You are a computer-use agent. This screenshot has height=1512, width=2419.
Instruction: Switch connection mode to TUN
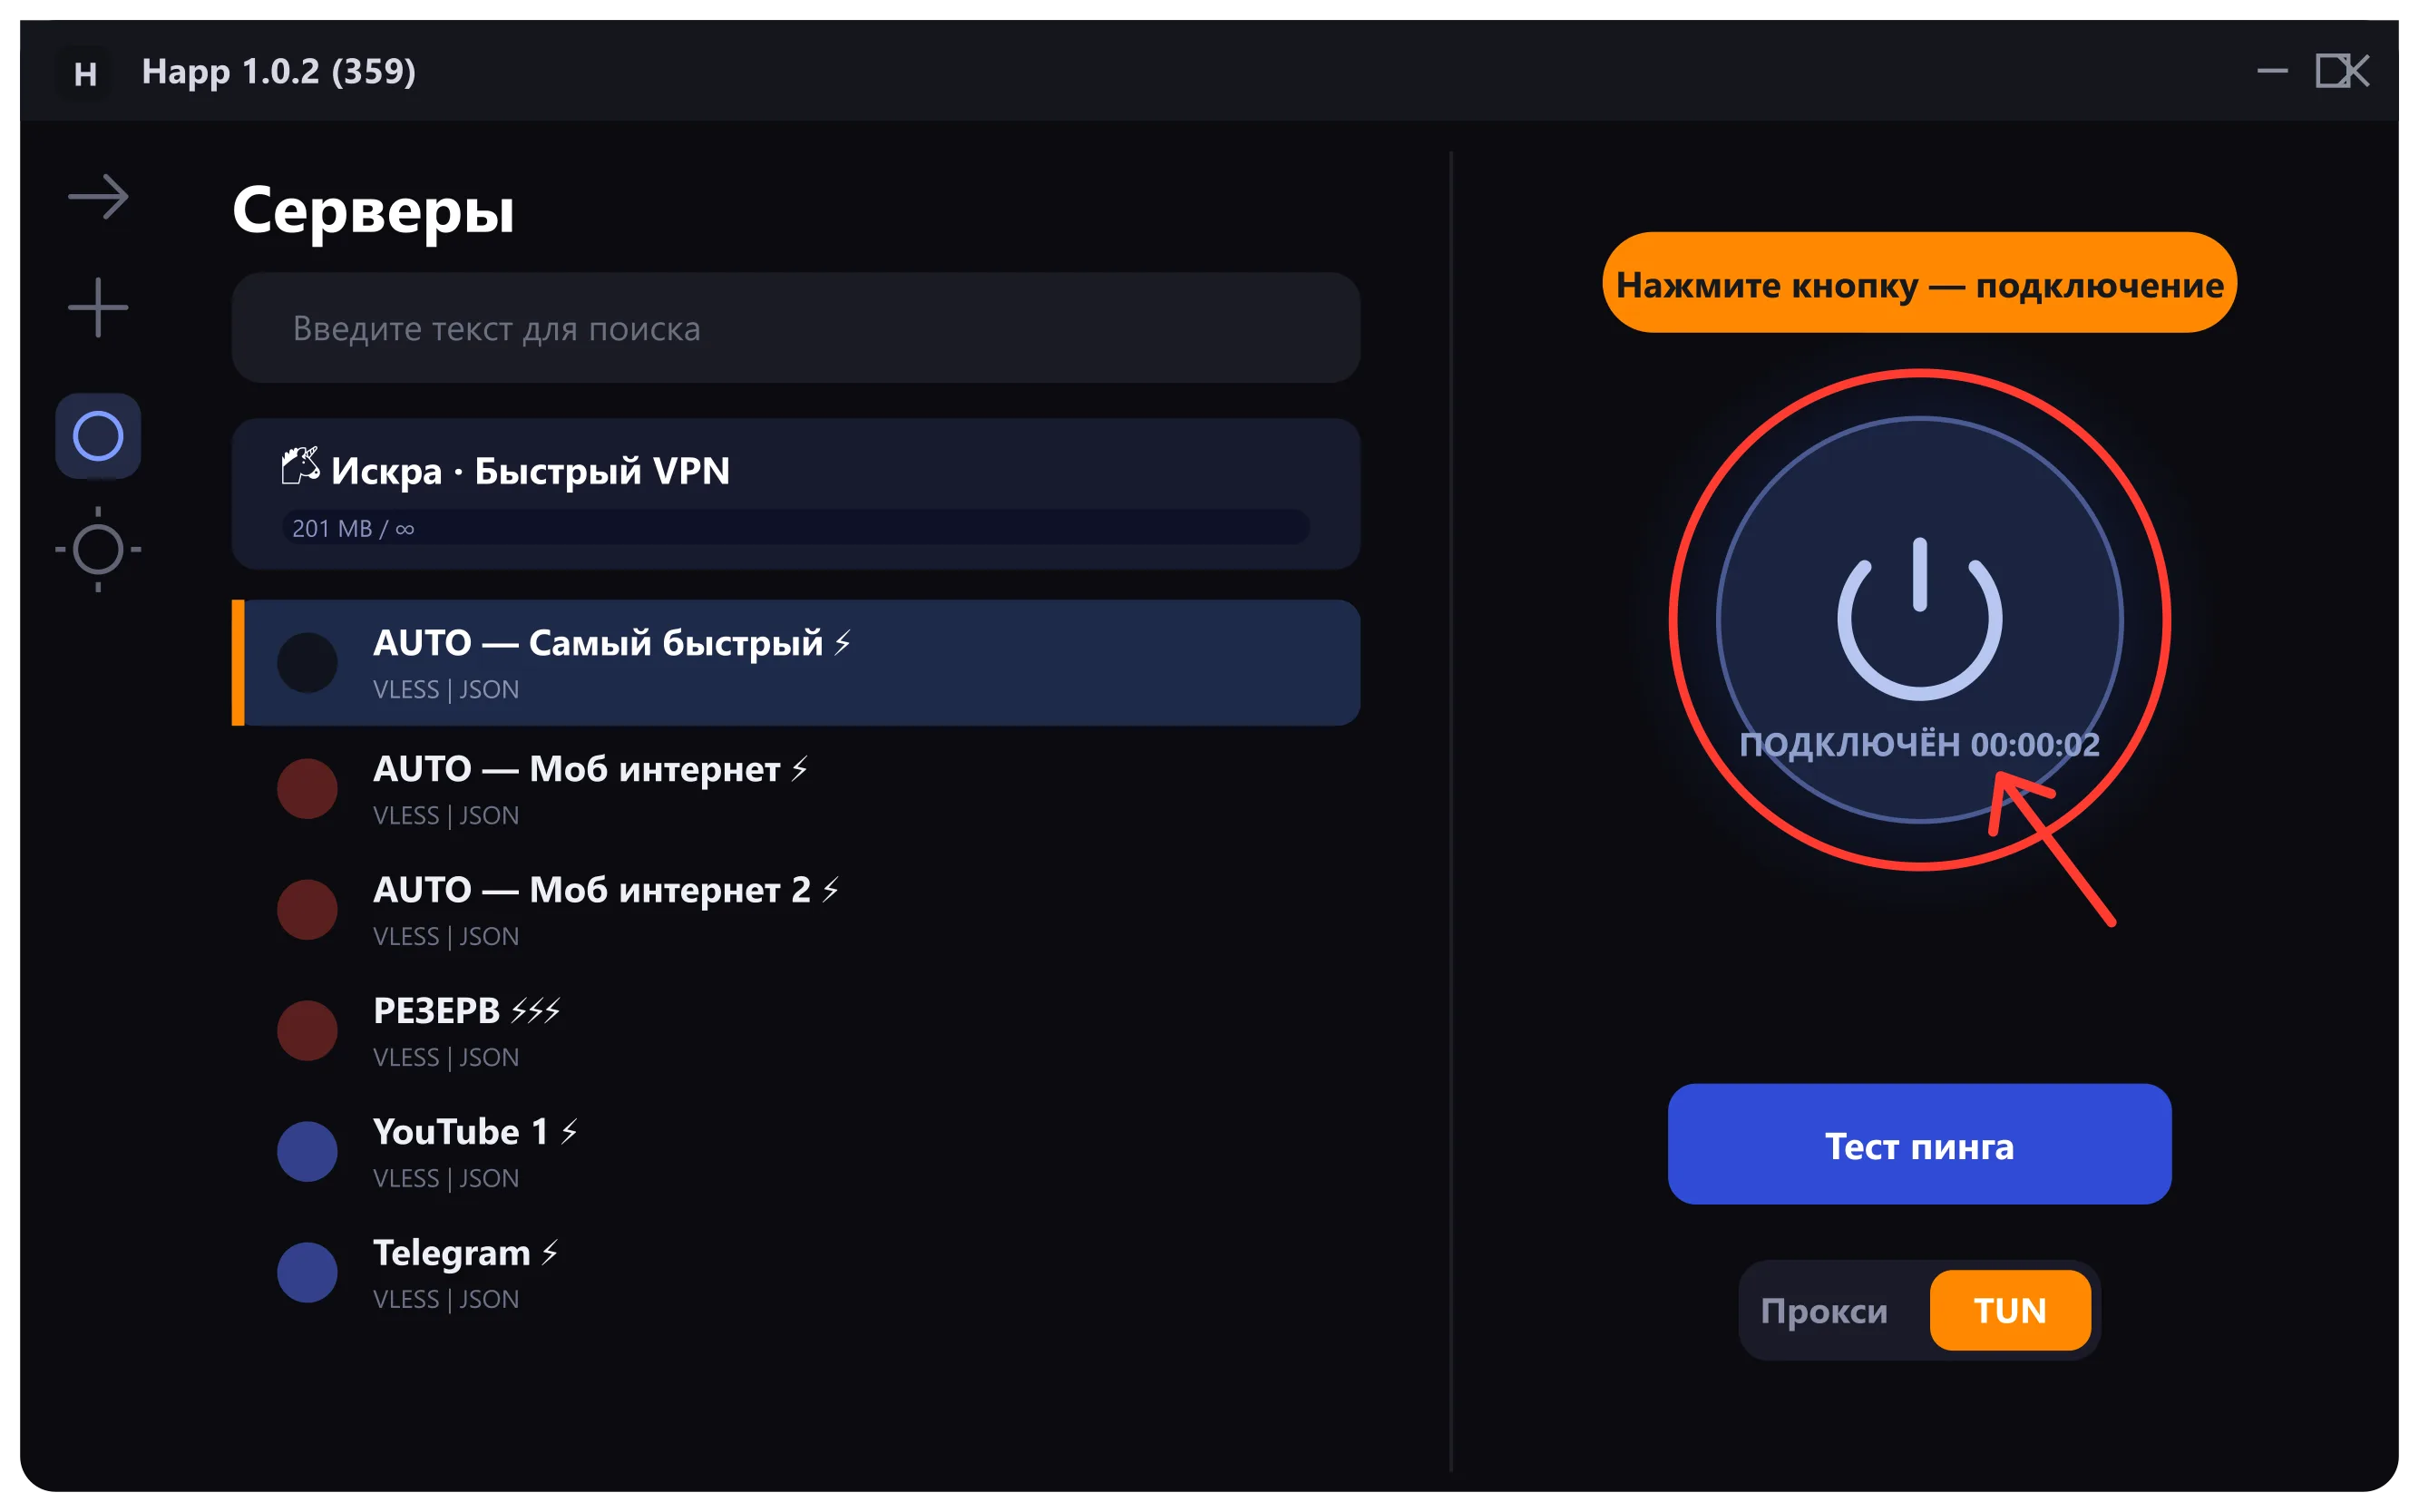click(x=2010, y=1310)
